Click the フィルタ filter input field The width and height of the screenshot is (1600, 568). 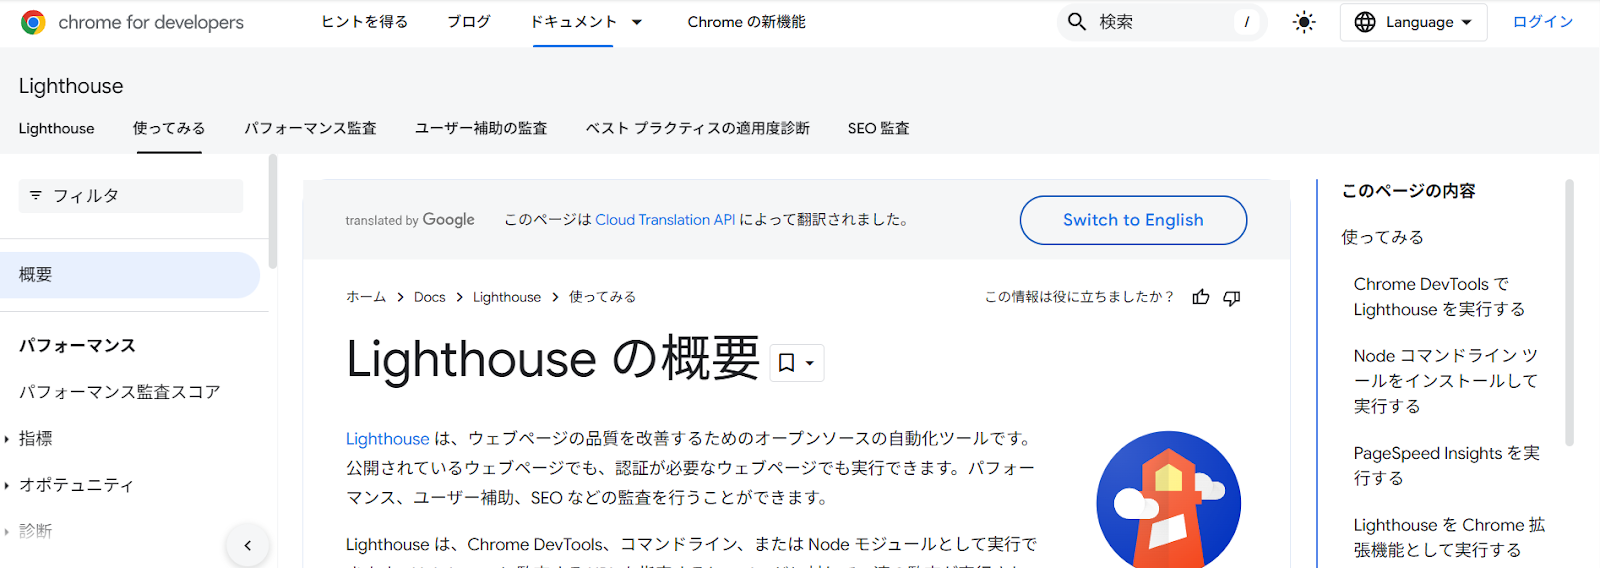[131, 196]
